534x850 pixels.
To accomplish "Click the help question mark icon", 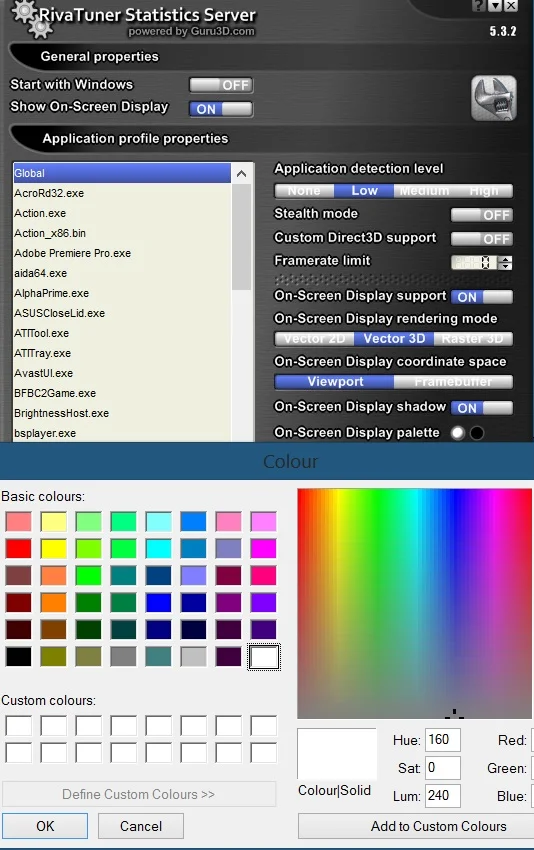I will 479,6.
